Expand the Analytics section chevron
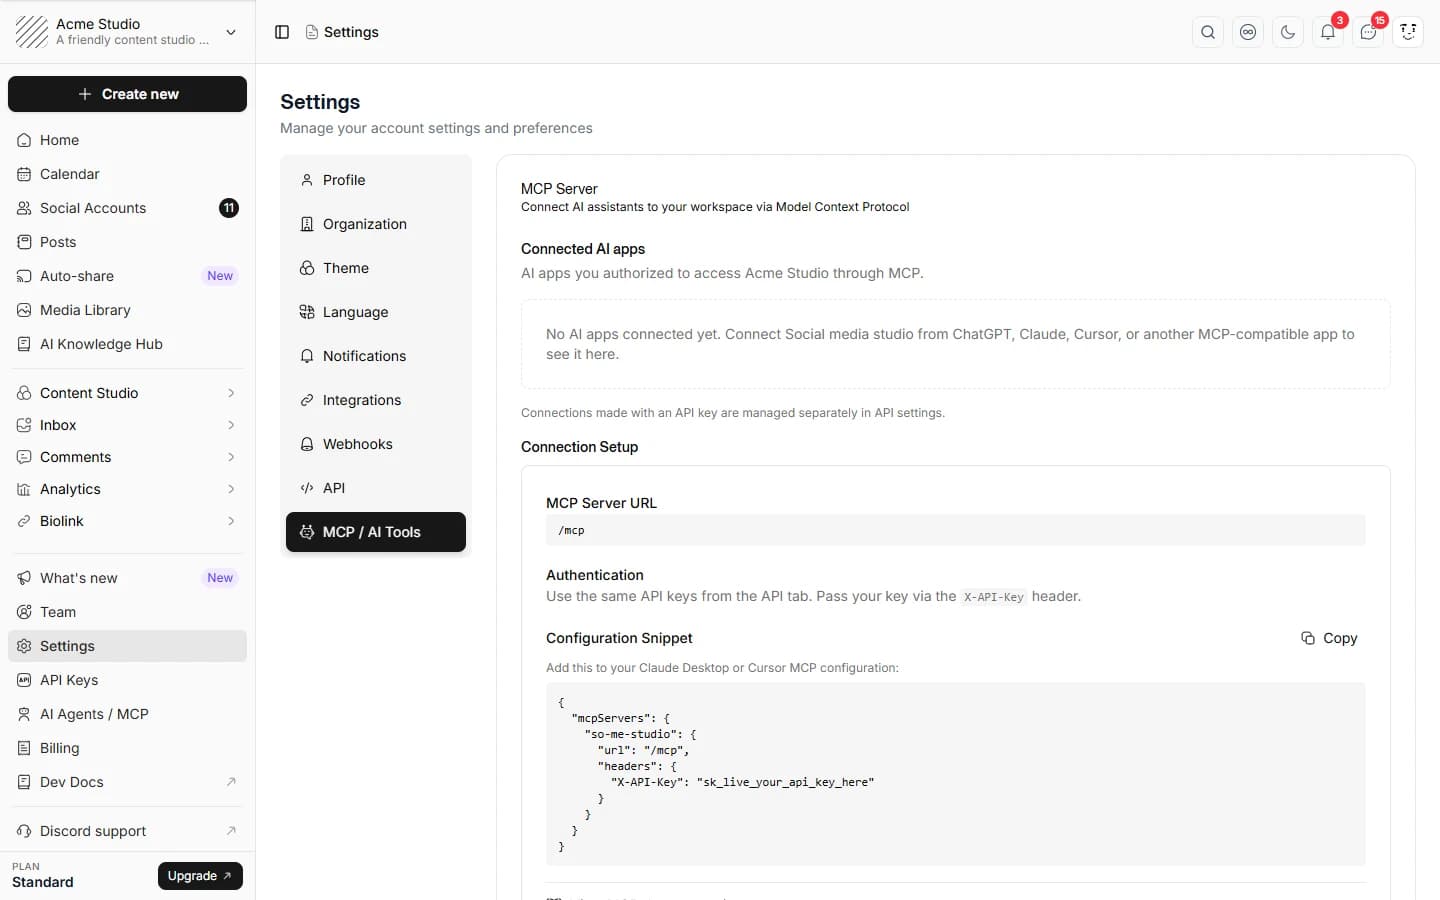Screen dimensions: 1440x900 (x=231, y=489)
